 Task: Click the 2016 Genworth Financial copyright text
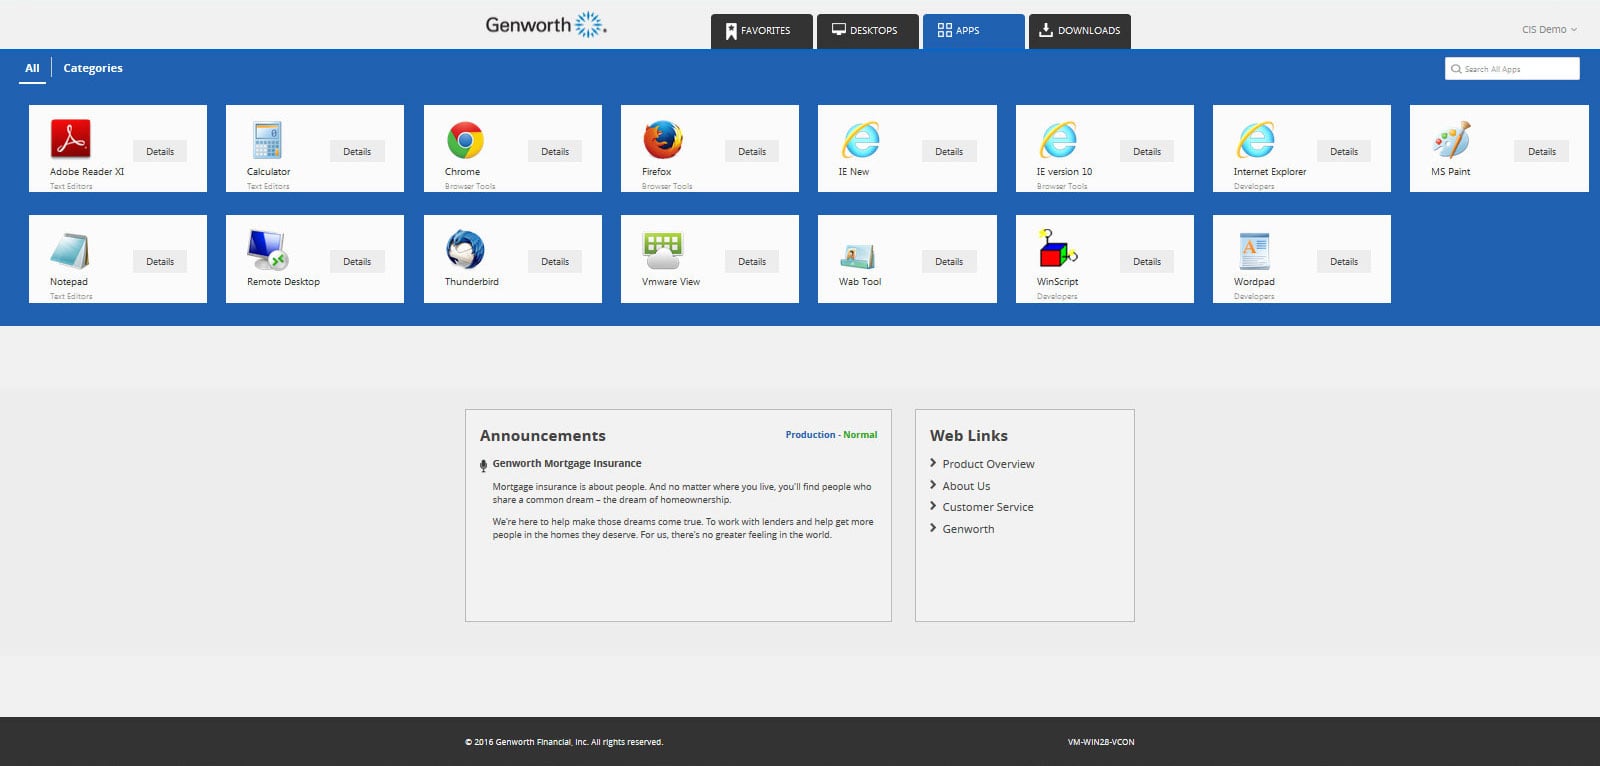tap(564, 742)
